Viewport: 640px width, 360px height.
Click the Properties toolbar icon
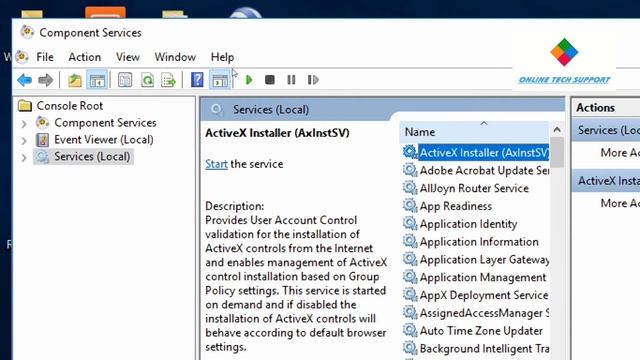tap(125, 80)
